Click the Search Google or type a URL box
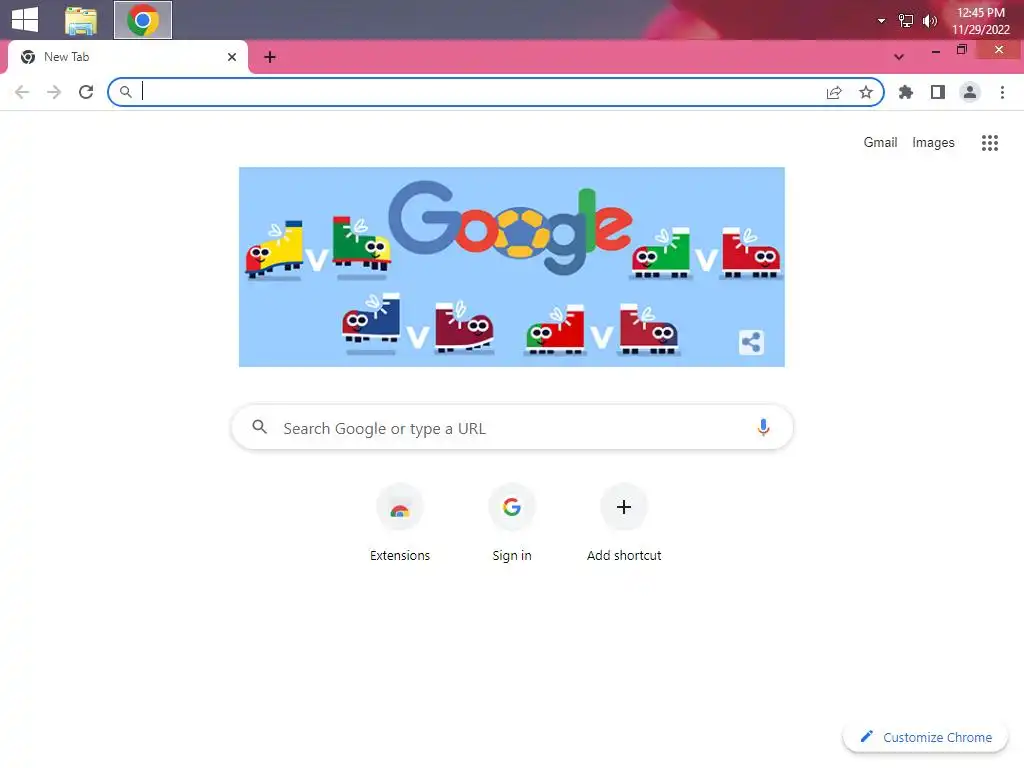The image size is (1024, 768). click(512, 428)
